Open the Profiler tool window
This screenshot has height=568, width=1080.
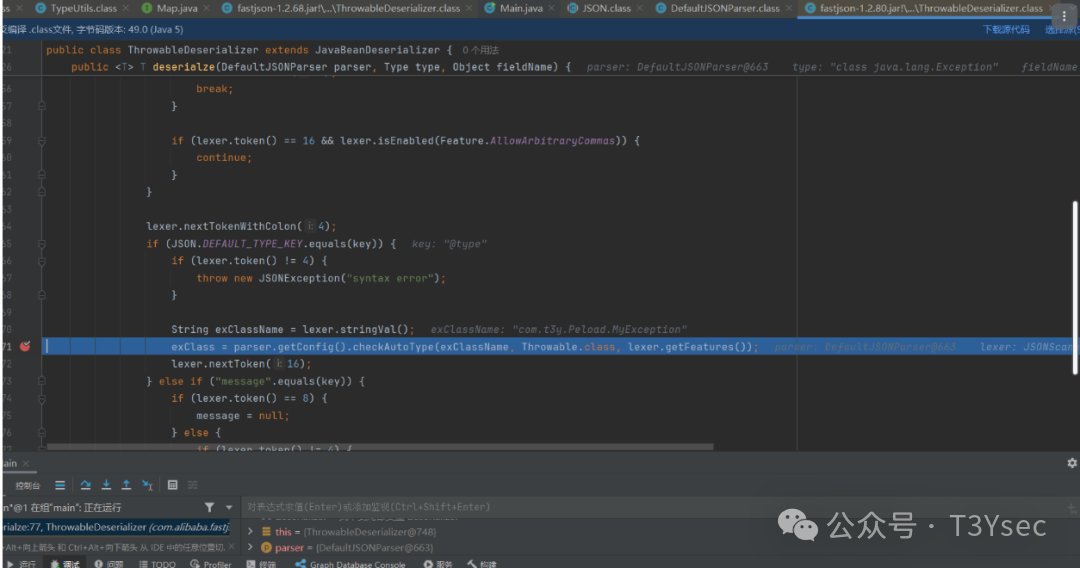point(211,564)
